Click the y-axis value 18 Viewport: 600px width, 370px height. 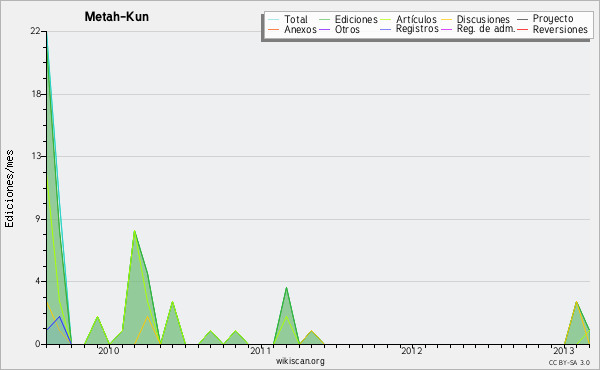(x=36, y=94)
